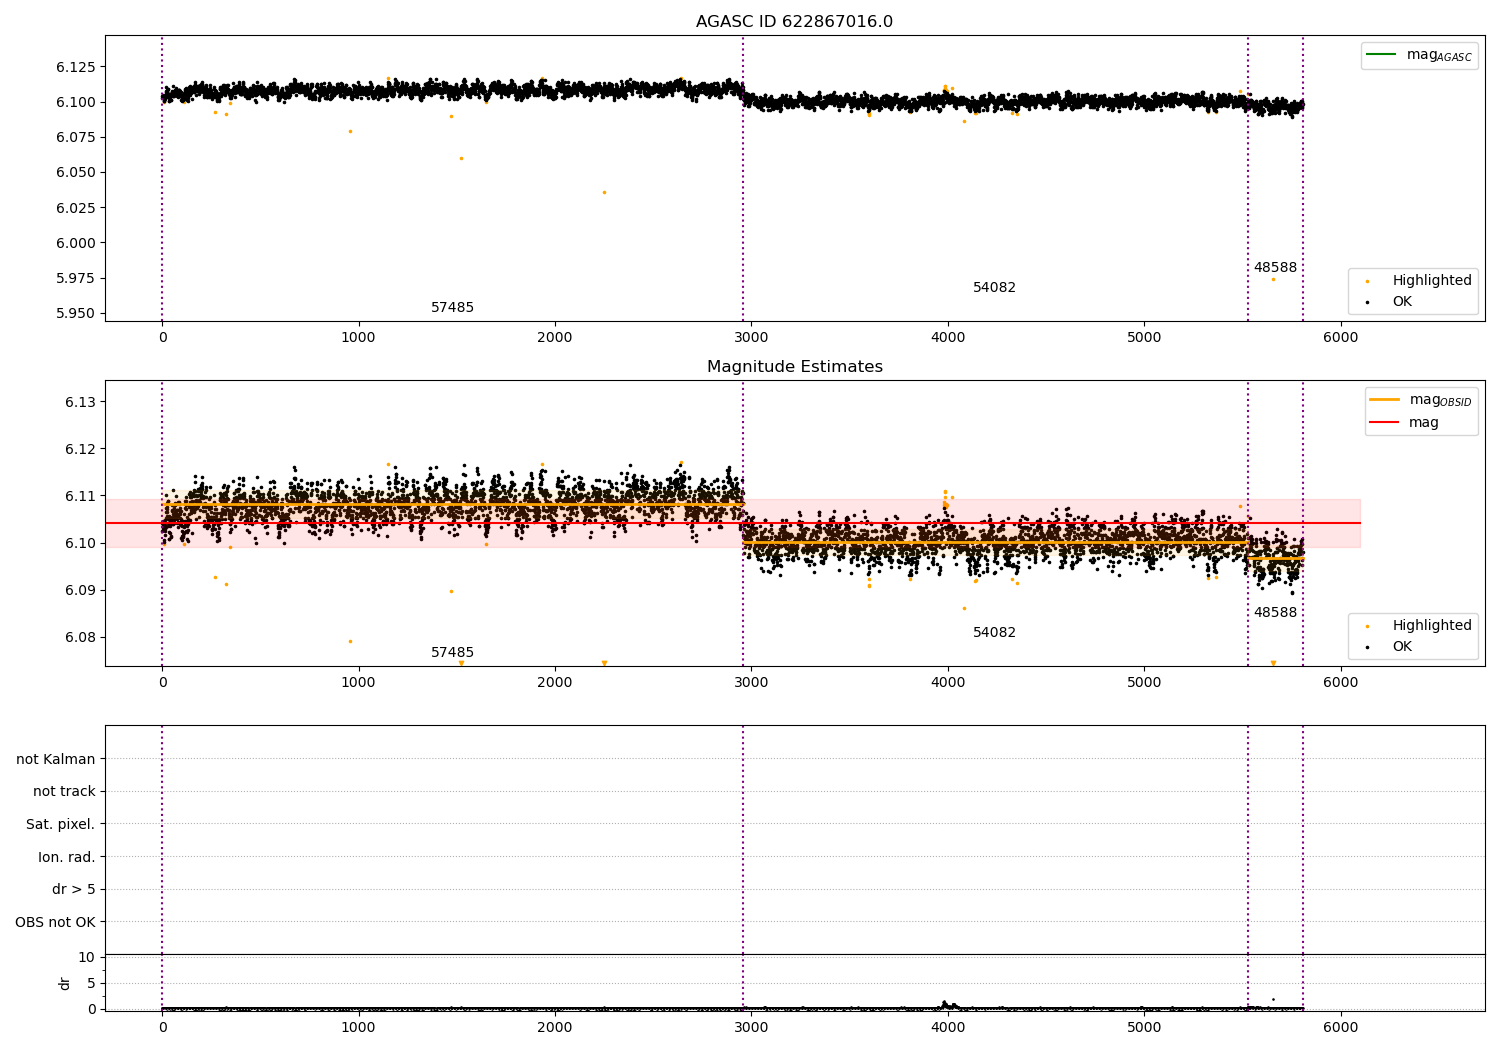Click the 6.000 y-axis tick label
The image size is (1500, 1050).
click(76, 243)
